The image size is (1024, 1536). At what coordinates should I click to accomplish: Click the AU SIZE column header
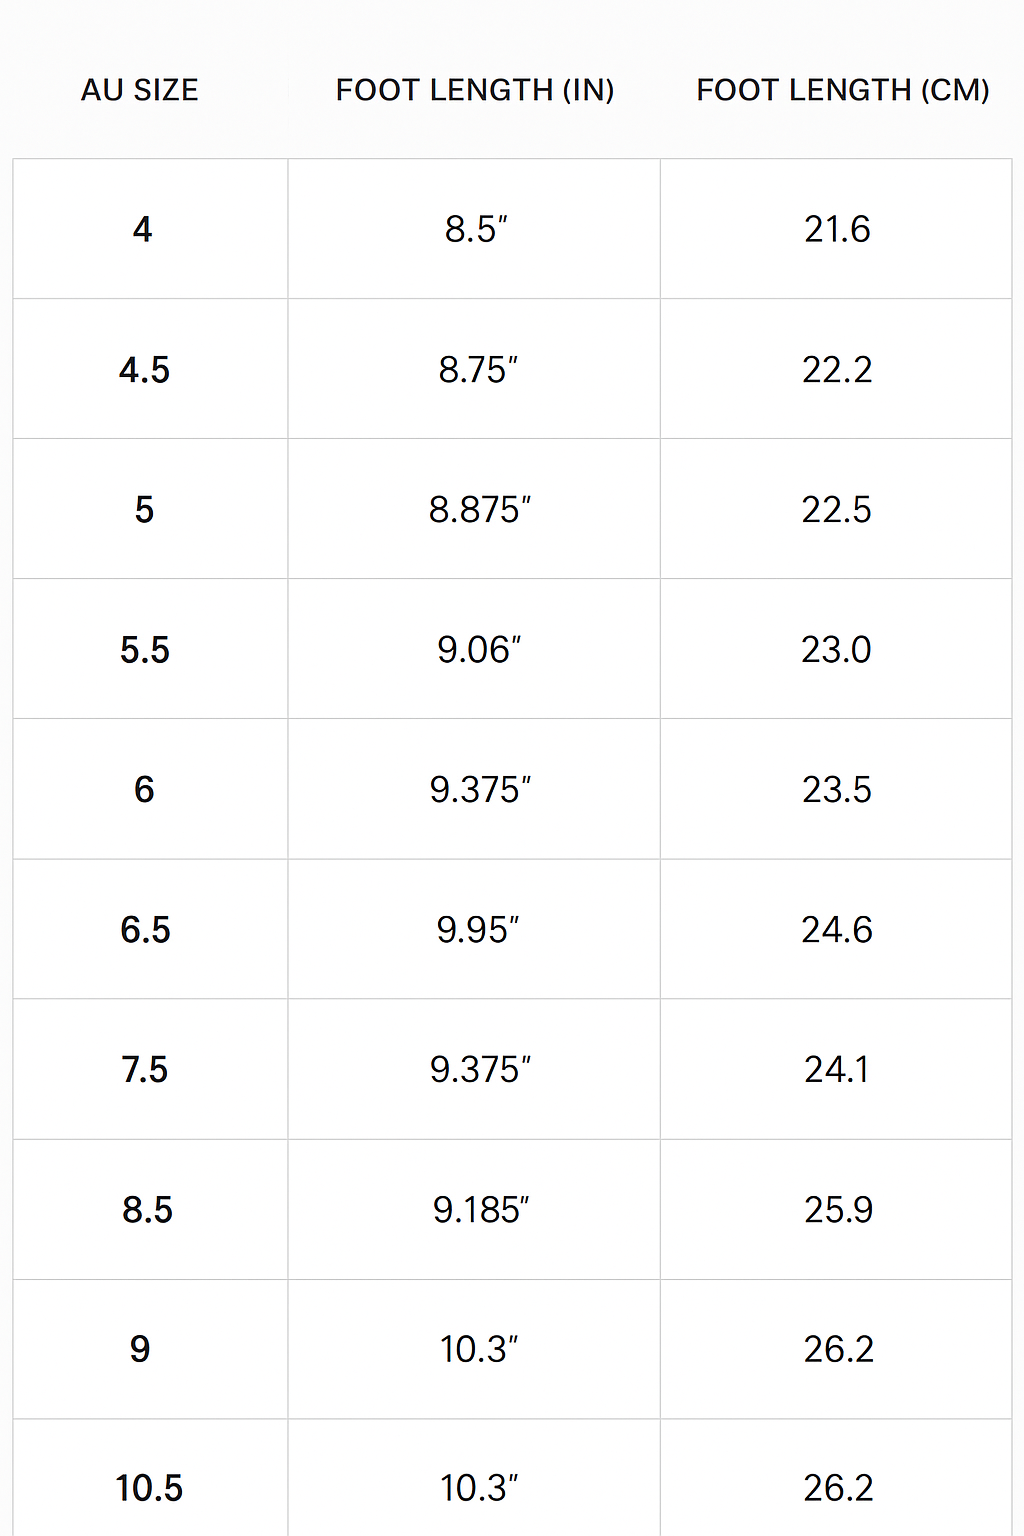tap(140, 90)
